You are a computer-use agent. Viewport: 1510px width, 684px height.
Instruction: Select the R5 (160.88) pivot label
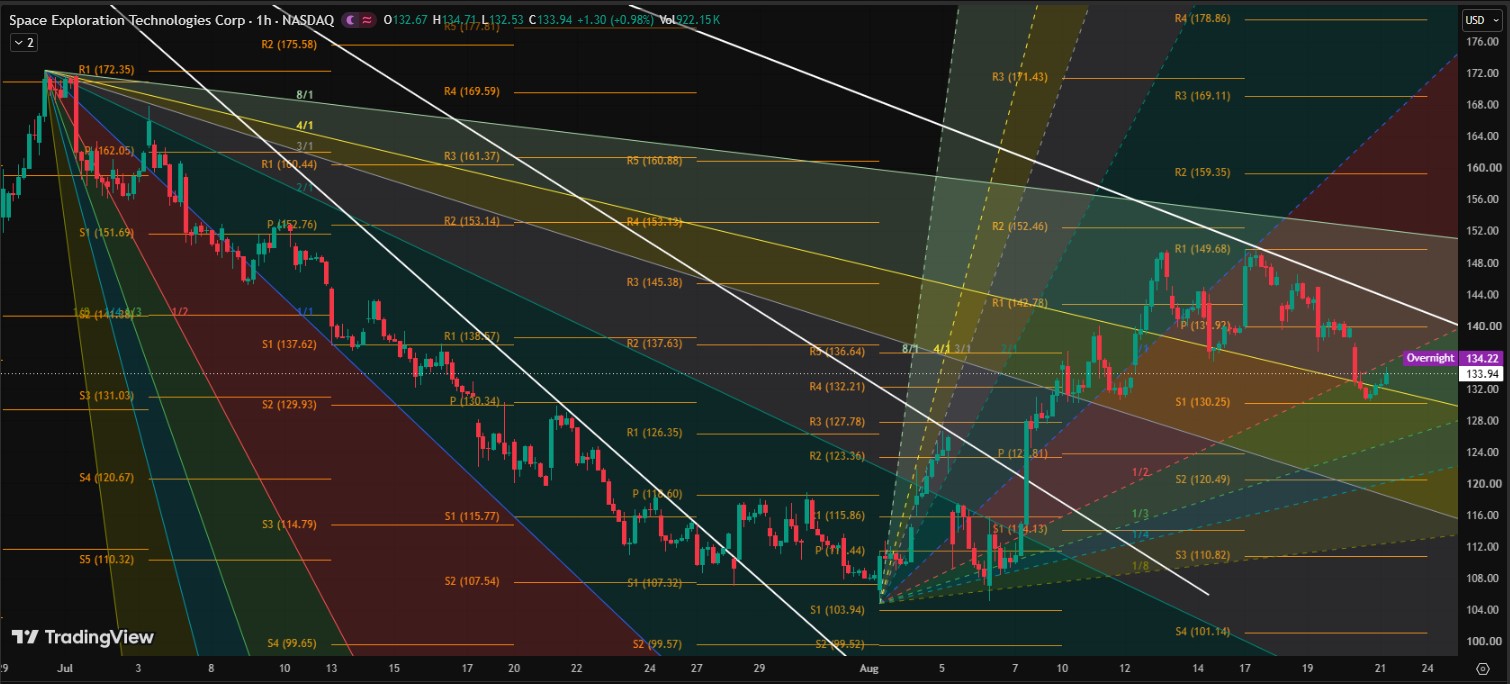click(x=654, y=160)
